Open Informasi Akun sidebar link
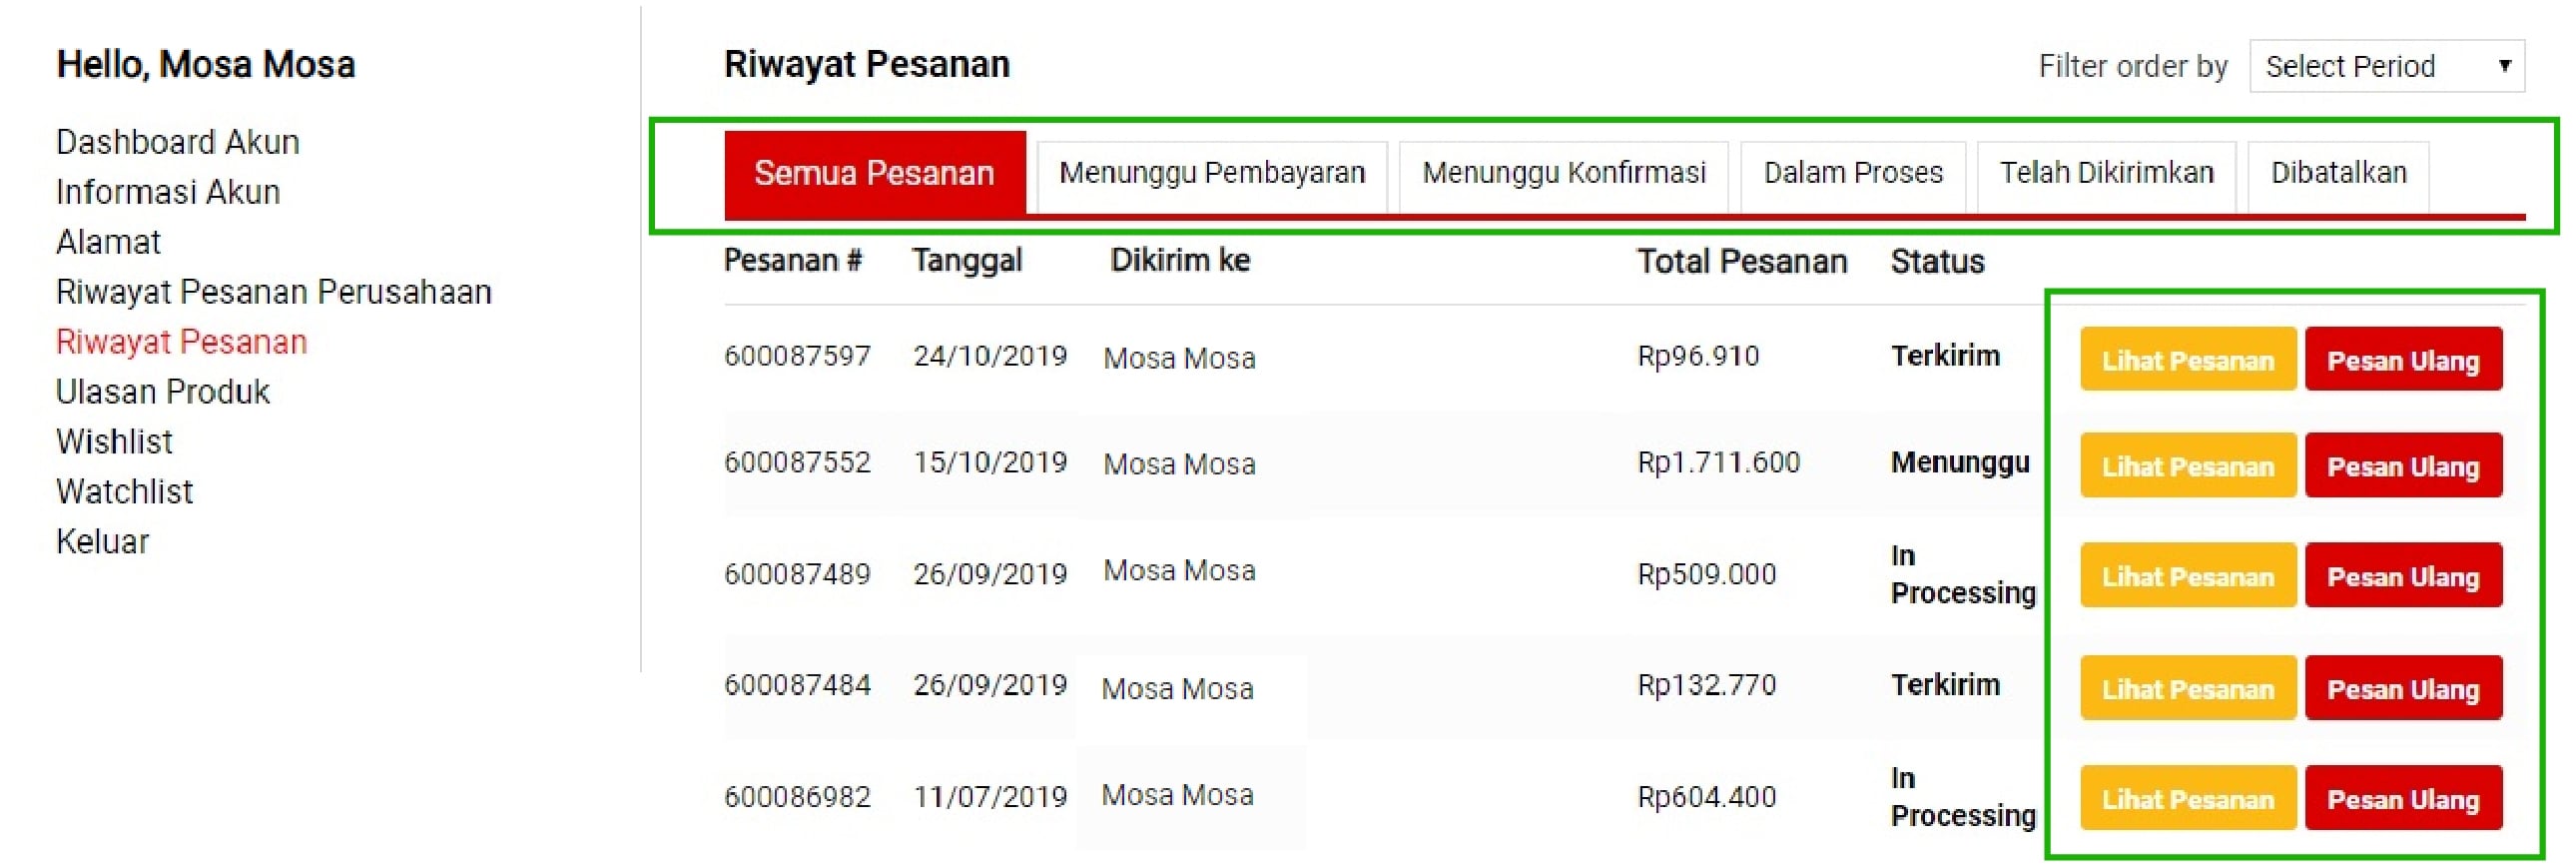The width and height of the screenshot is (2576, 868). 168,192
